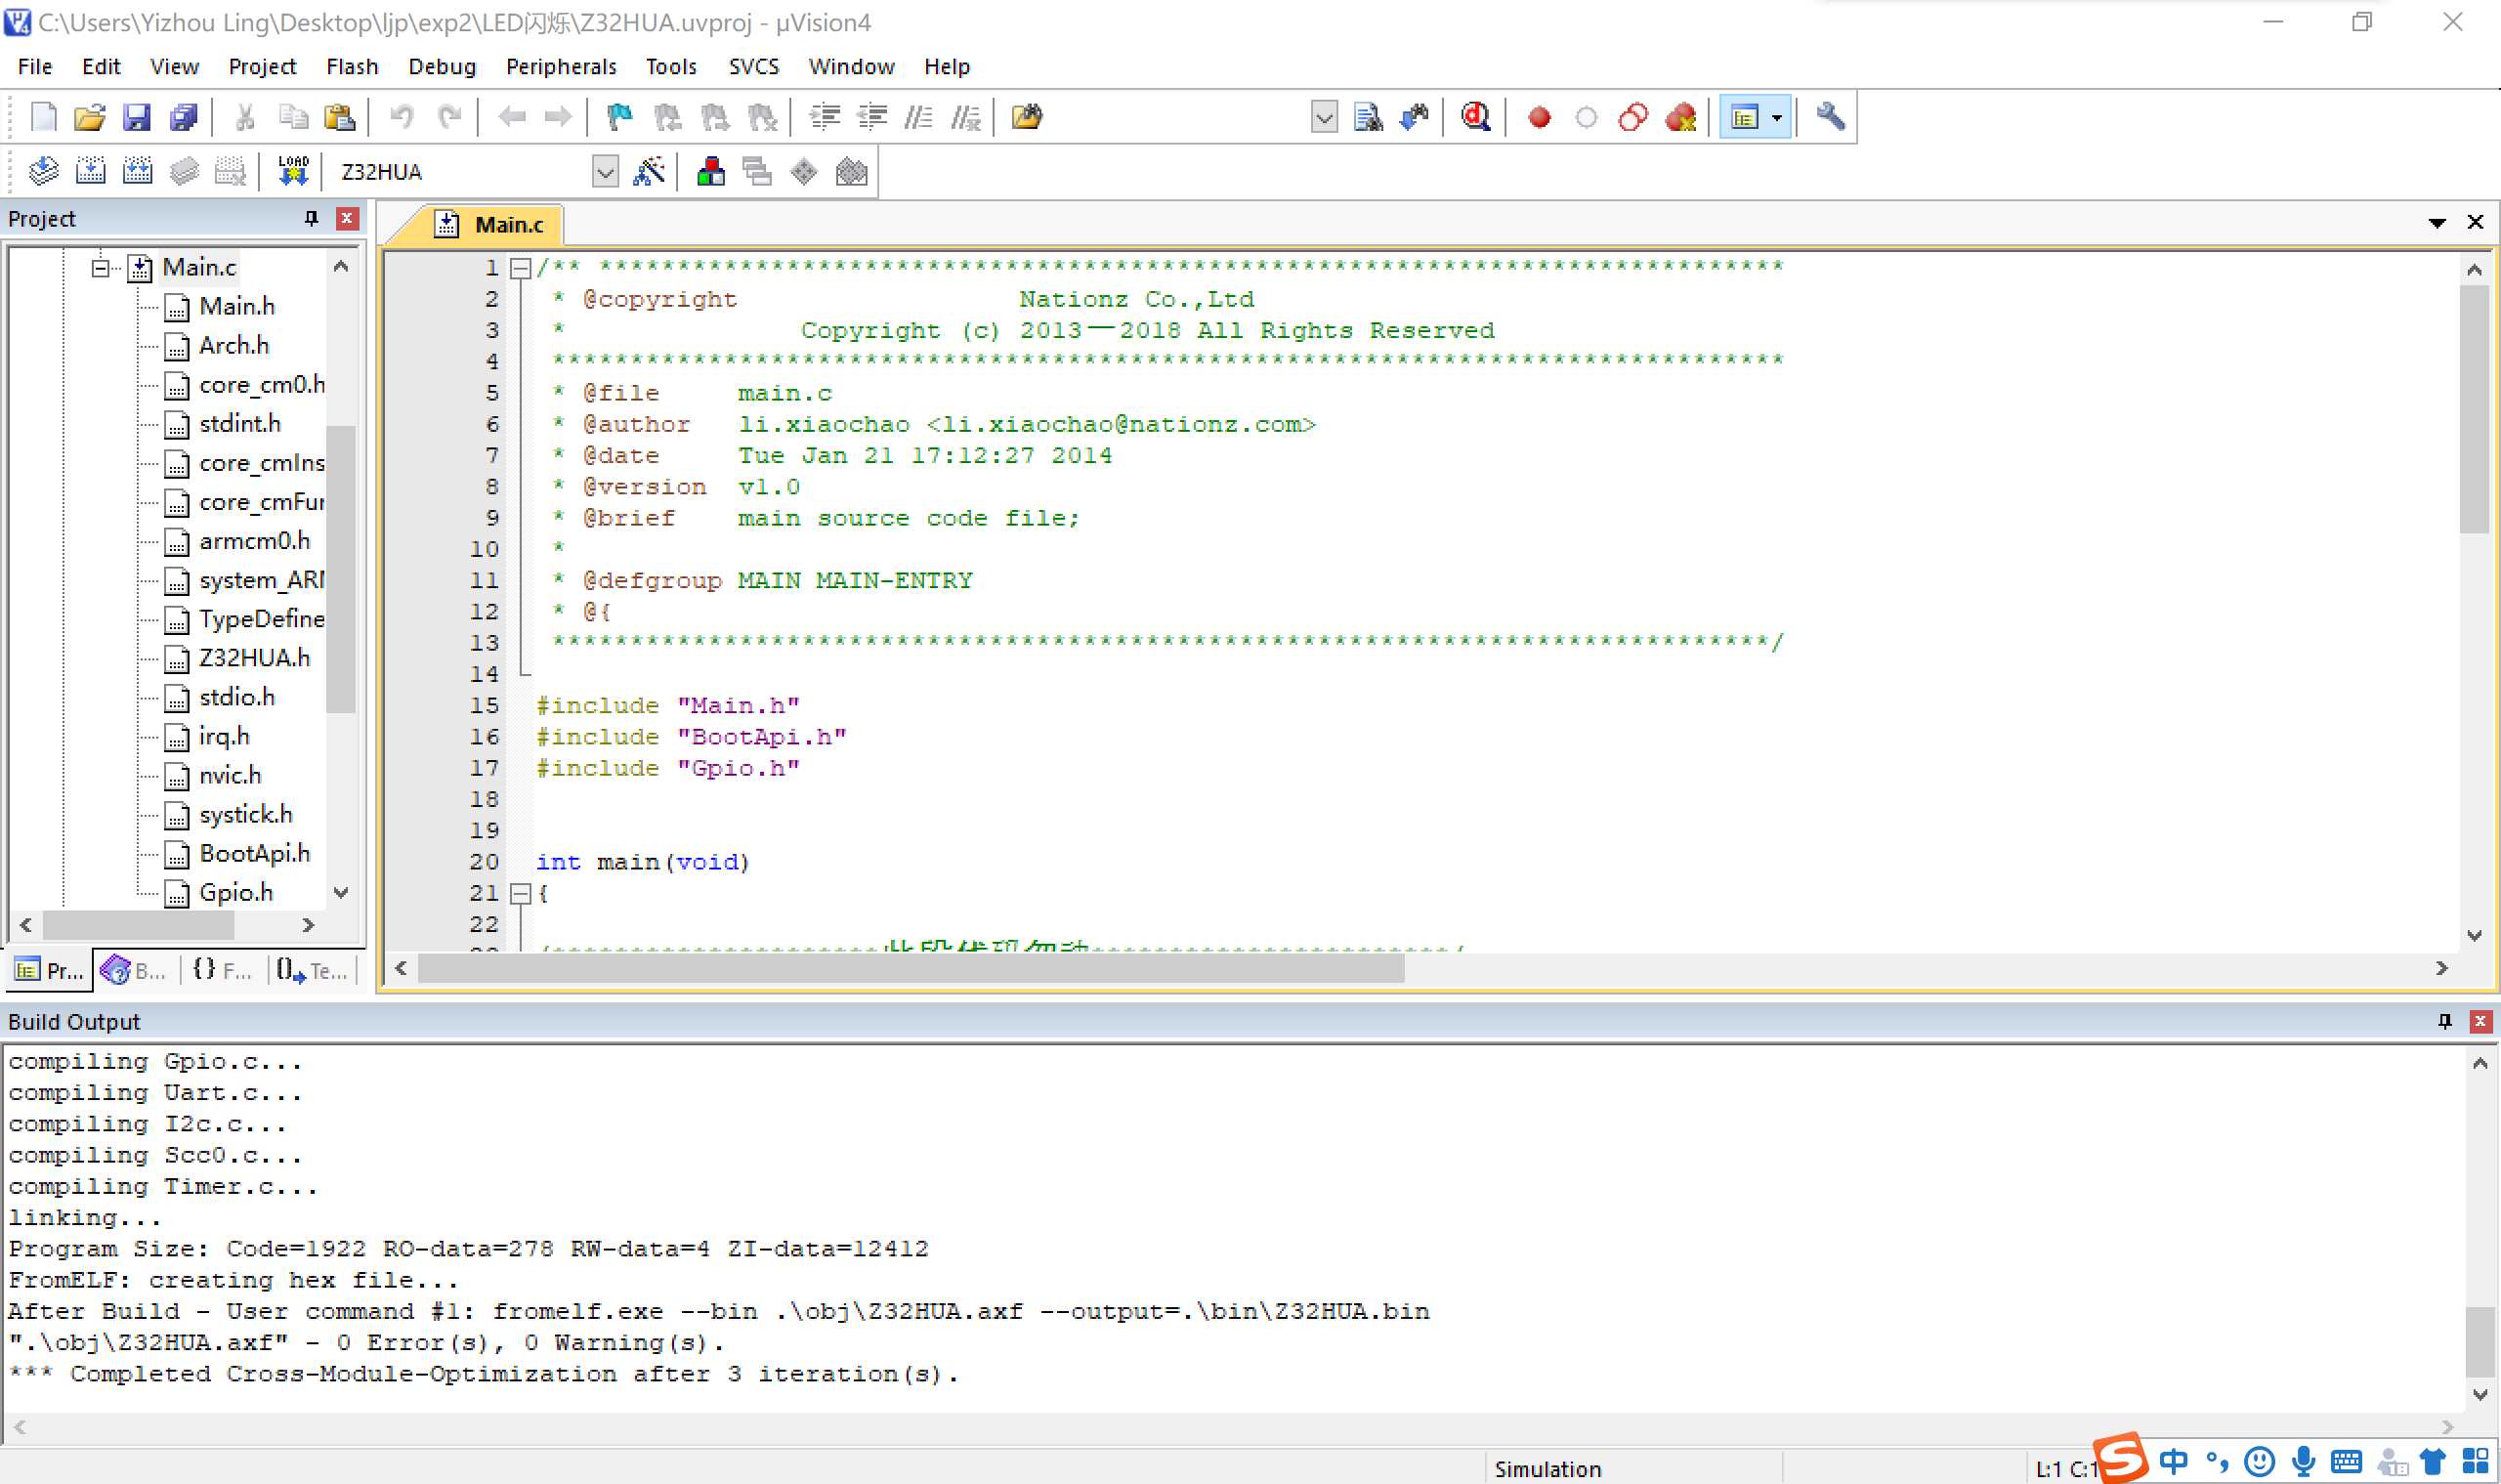Navigate backward with left arrow icon

pos(511,118)
